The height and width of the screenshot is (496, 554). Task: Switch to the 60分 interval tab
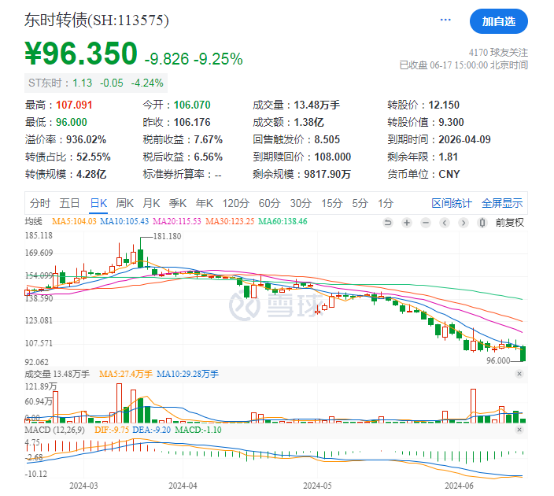coord(269,203)
